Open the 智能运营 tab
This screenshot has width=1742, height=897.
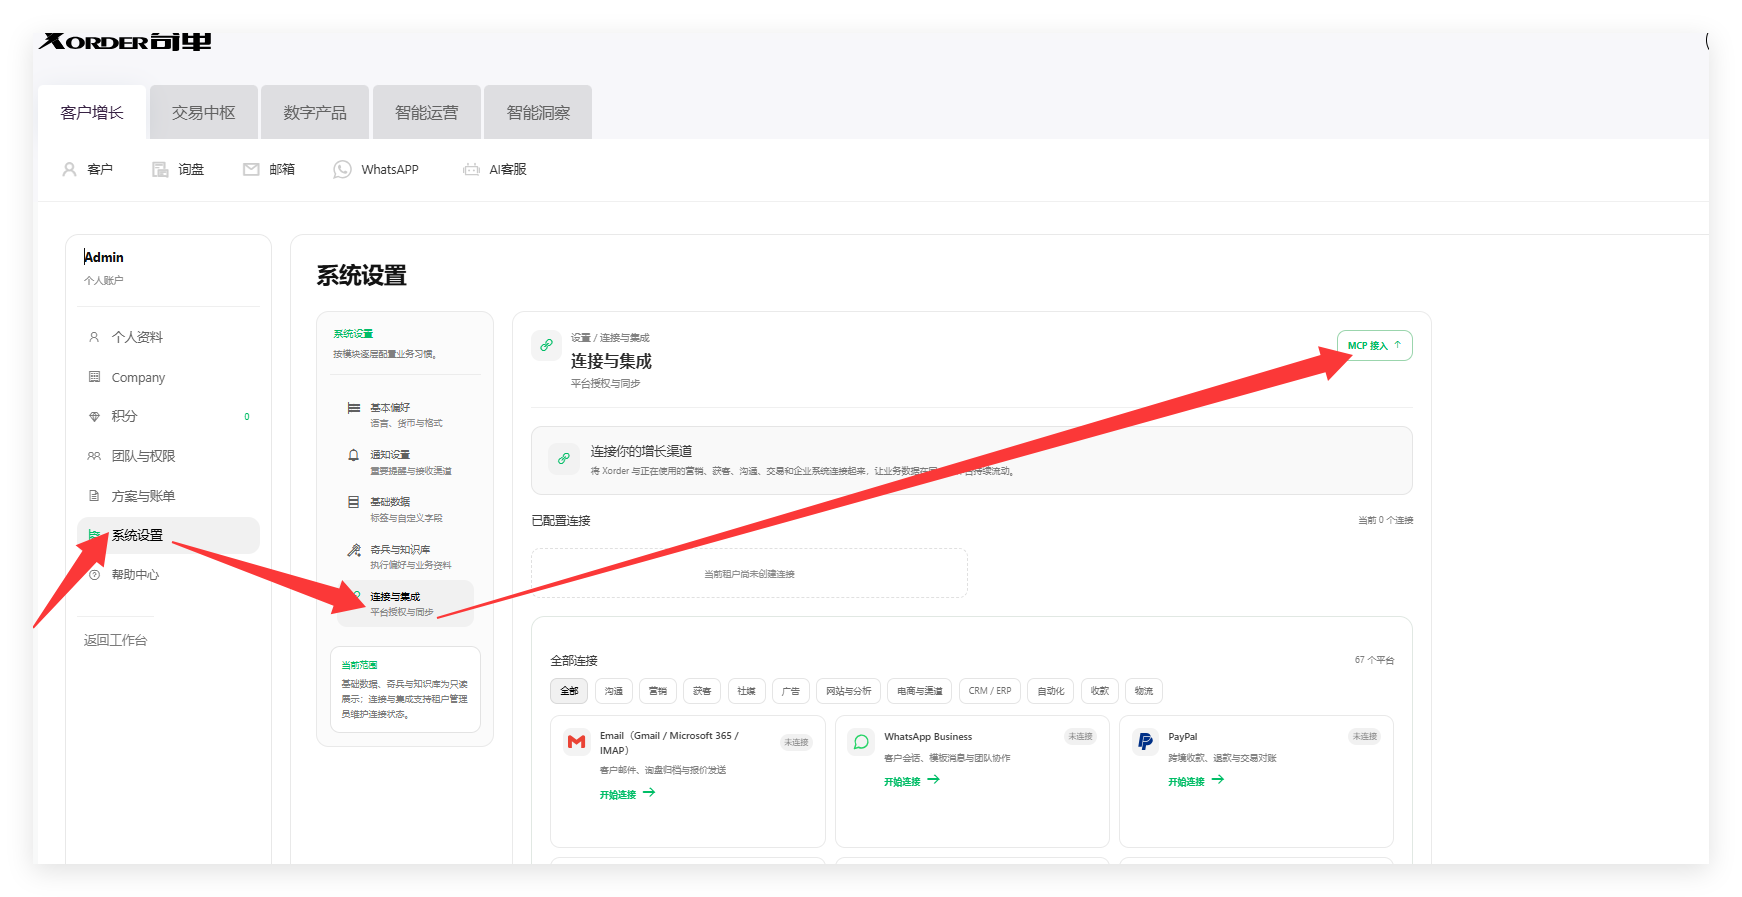(427, 112)
